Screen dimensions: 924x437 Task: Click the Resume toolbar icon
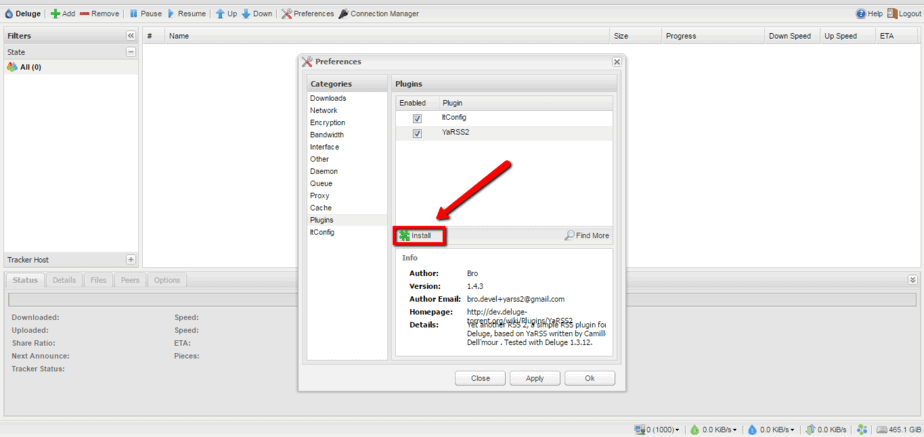click(x=171, y=14)
